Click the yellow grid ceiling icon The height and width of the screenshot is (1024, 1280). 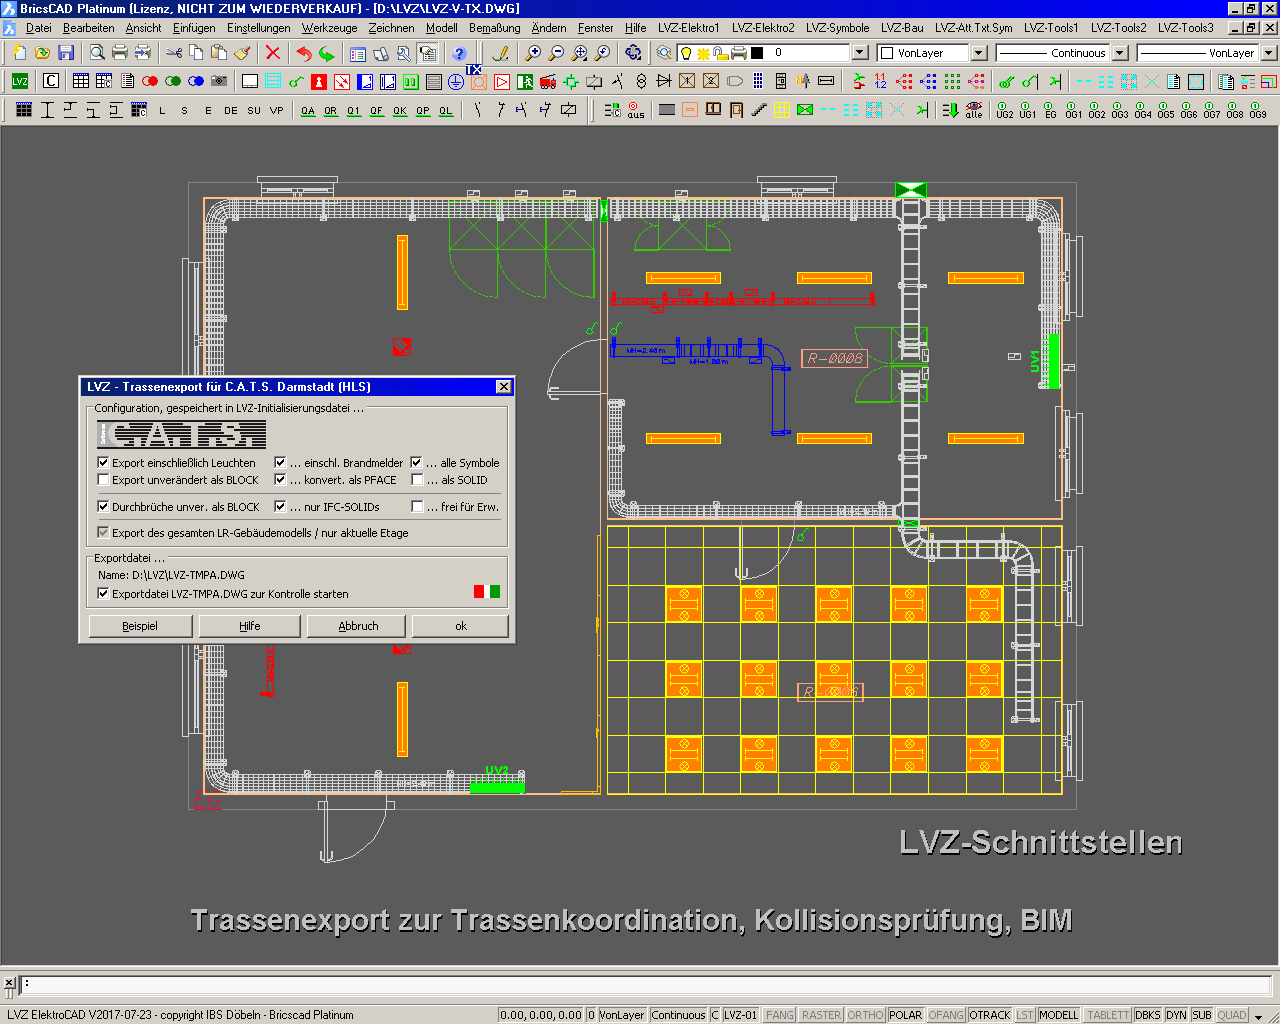(x=782, y=110)
